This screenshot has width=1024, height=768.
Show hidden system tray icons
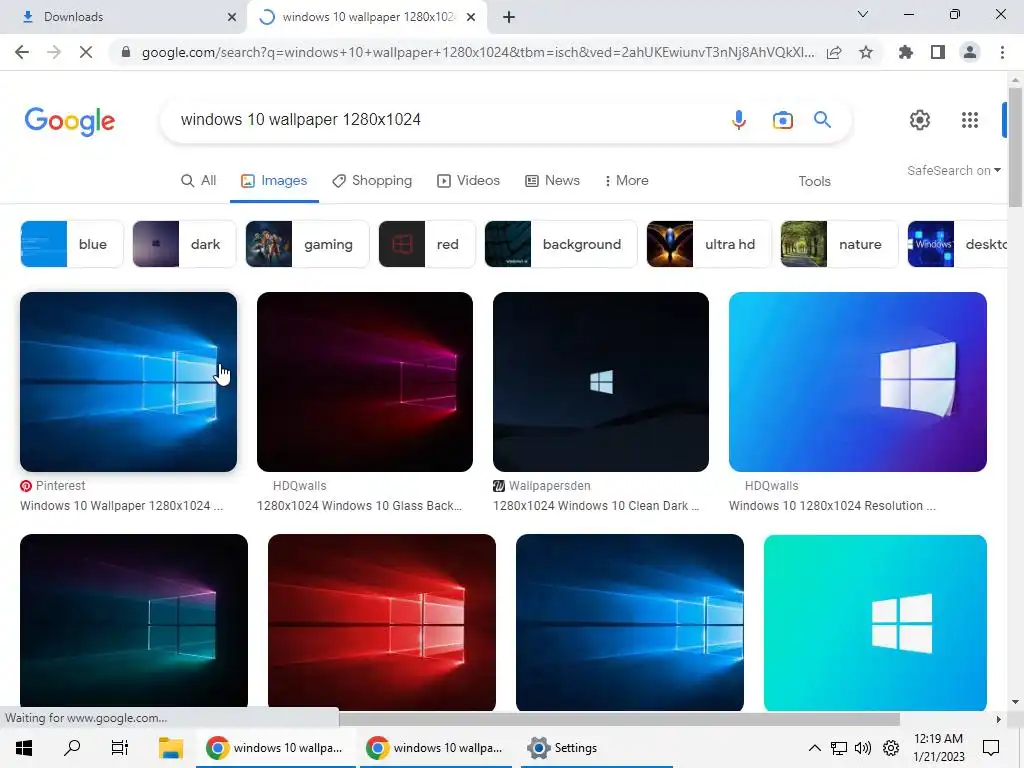click(814, 748)
